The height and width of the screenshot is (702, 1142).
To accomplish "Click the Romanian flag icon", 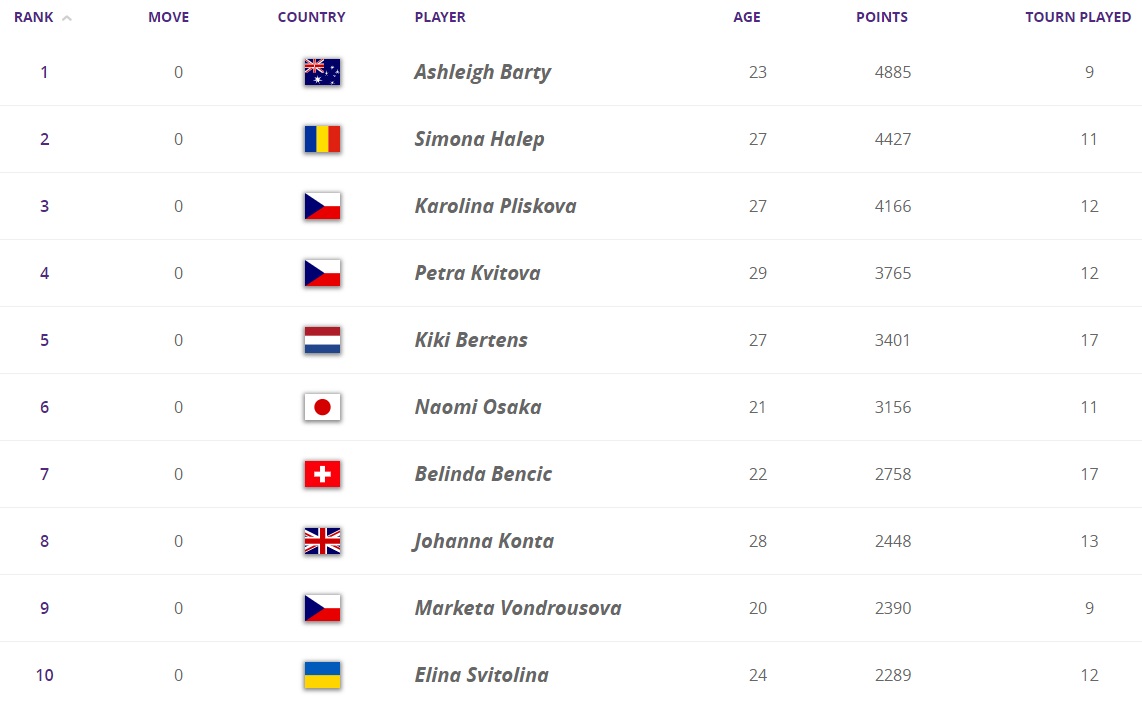I will coord(322,139).
